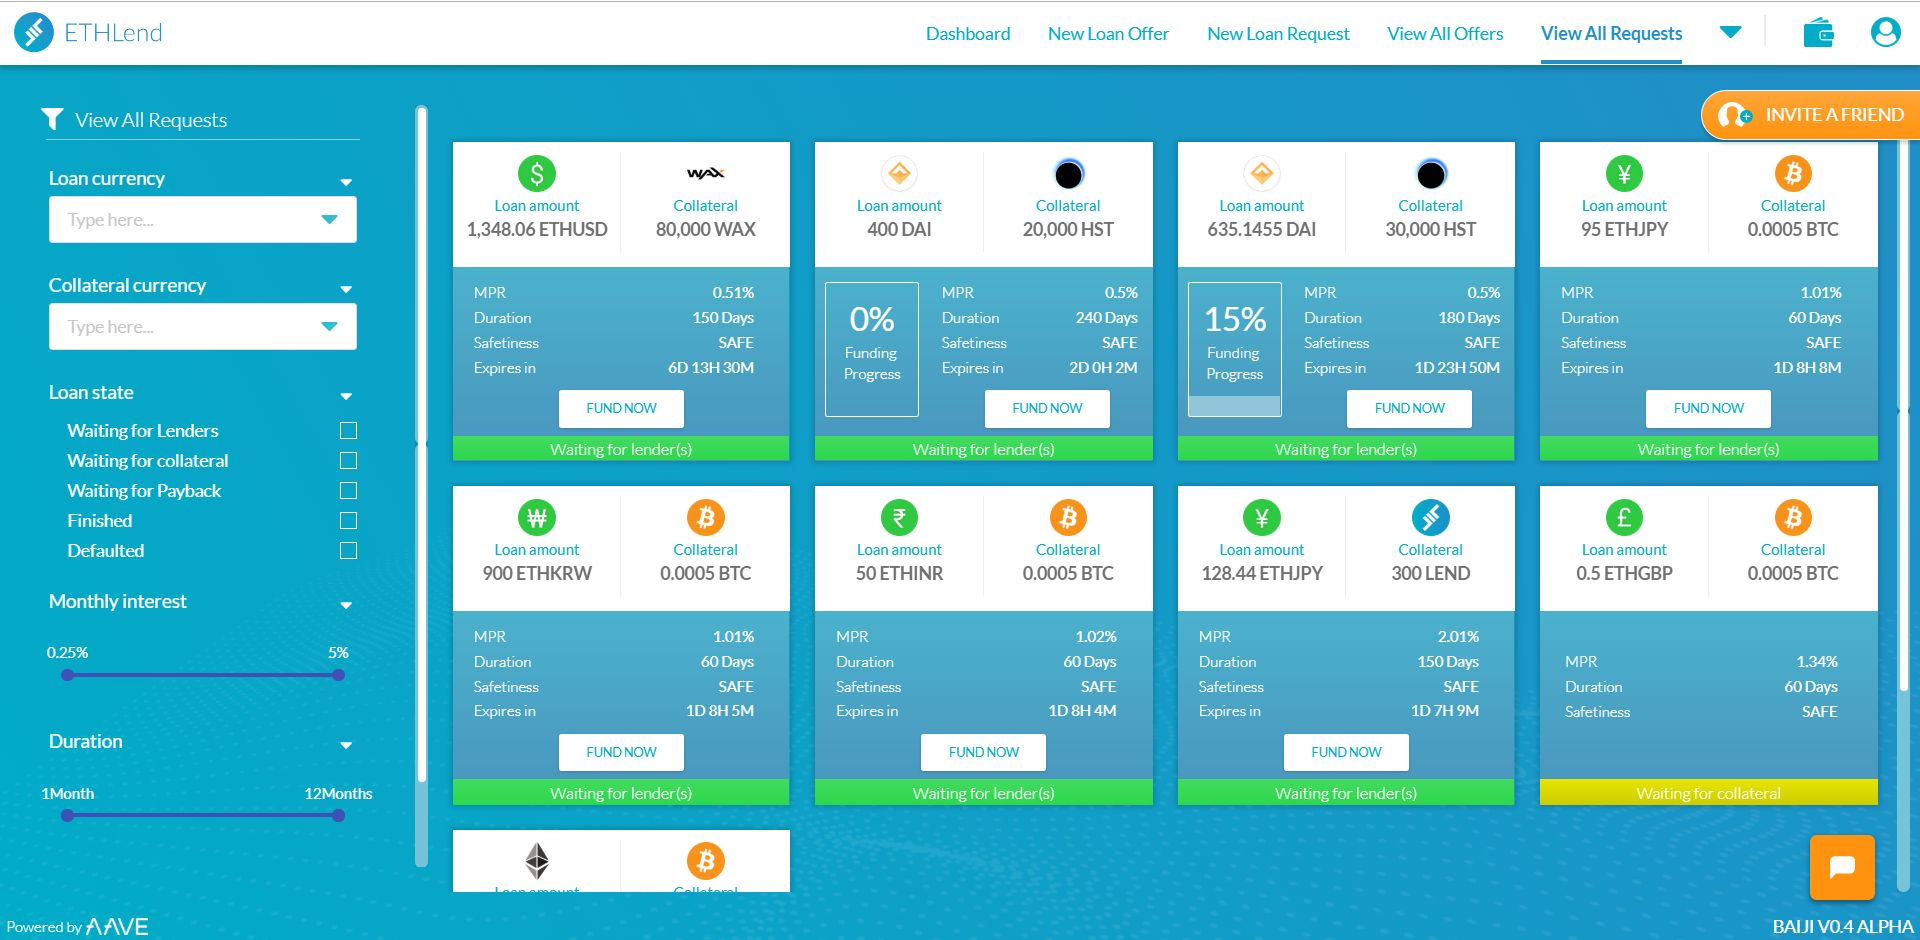Click Bitcoin icon on 0.5 ETHGBP card
Image resolution: width=1920 pixels, height=940 pixels.
click(1793, 518)
